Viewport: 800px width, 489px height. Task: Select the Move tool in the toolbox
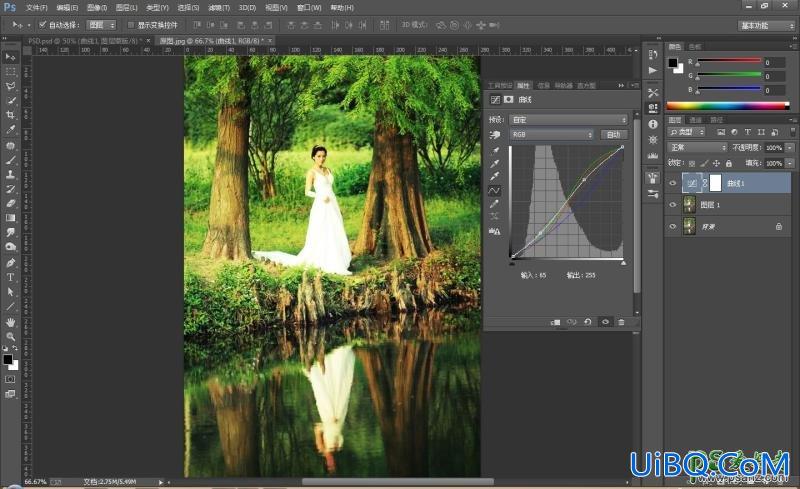click(x=10, y=57)
